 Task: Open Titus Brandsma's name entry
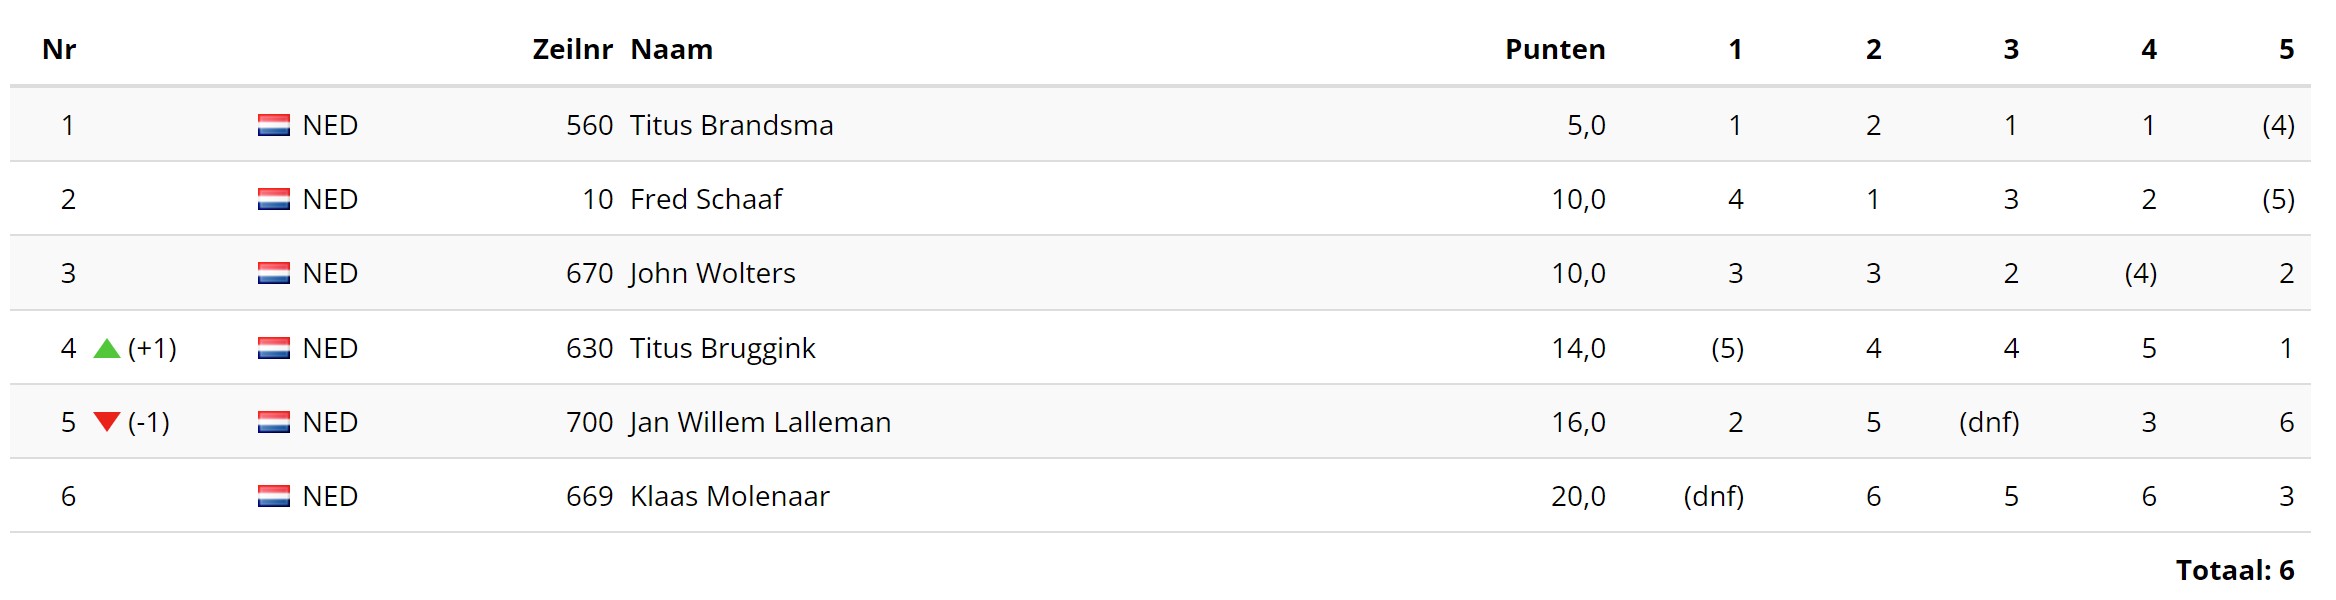point(731,125)
